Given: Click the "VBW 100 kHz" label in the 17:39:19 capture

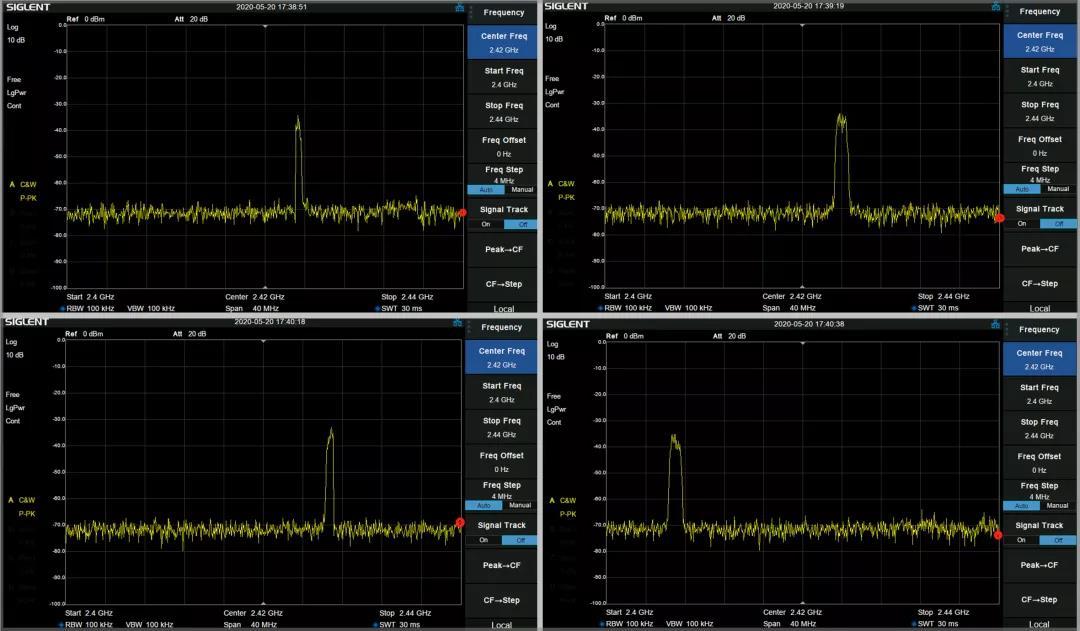Looking at the screenshot, I should pos(688,308).
